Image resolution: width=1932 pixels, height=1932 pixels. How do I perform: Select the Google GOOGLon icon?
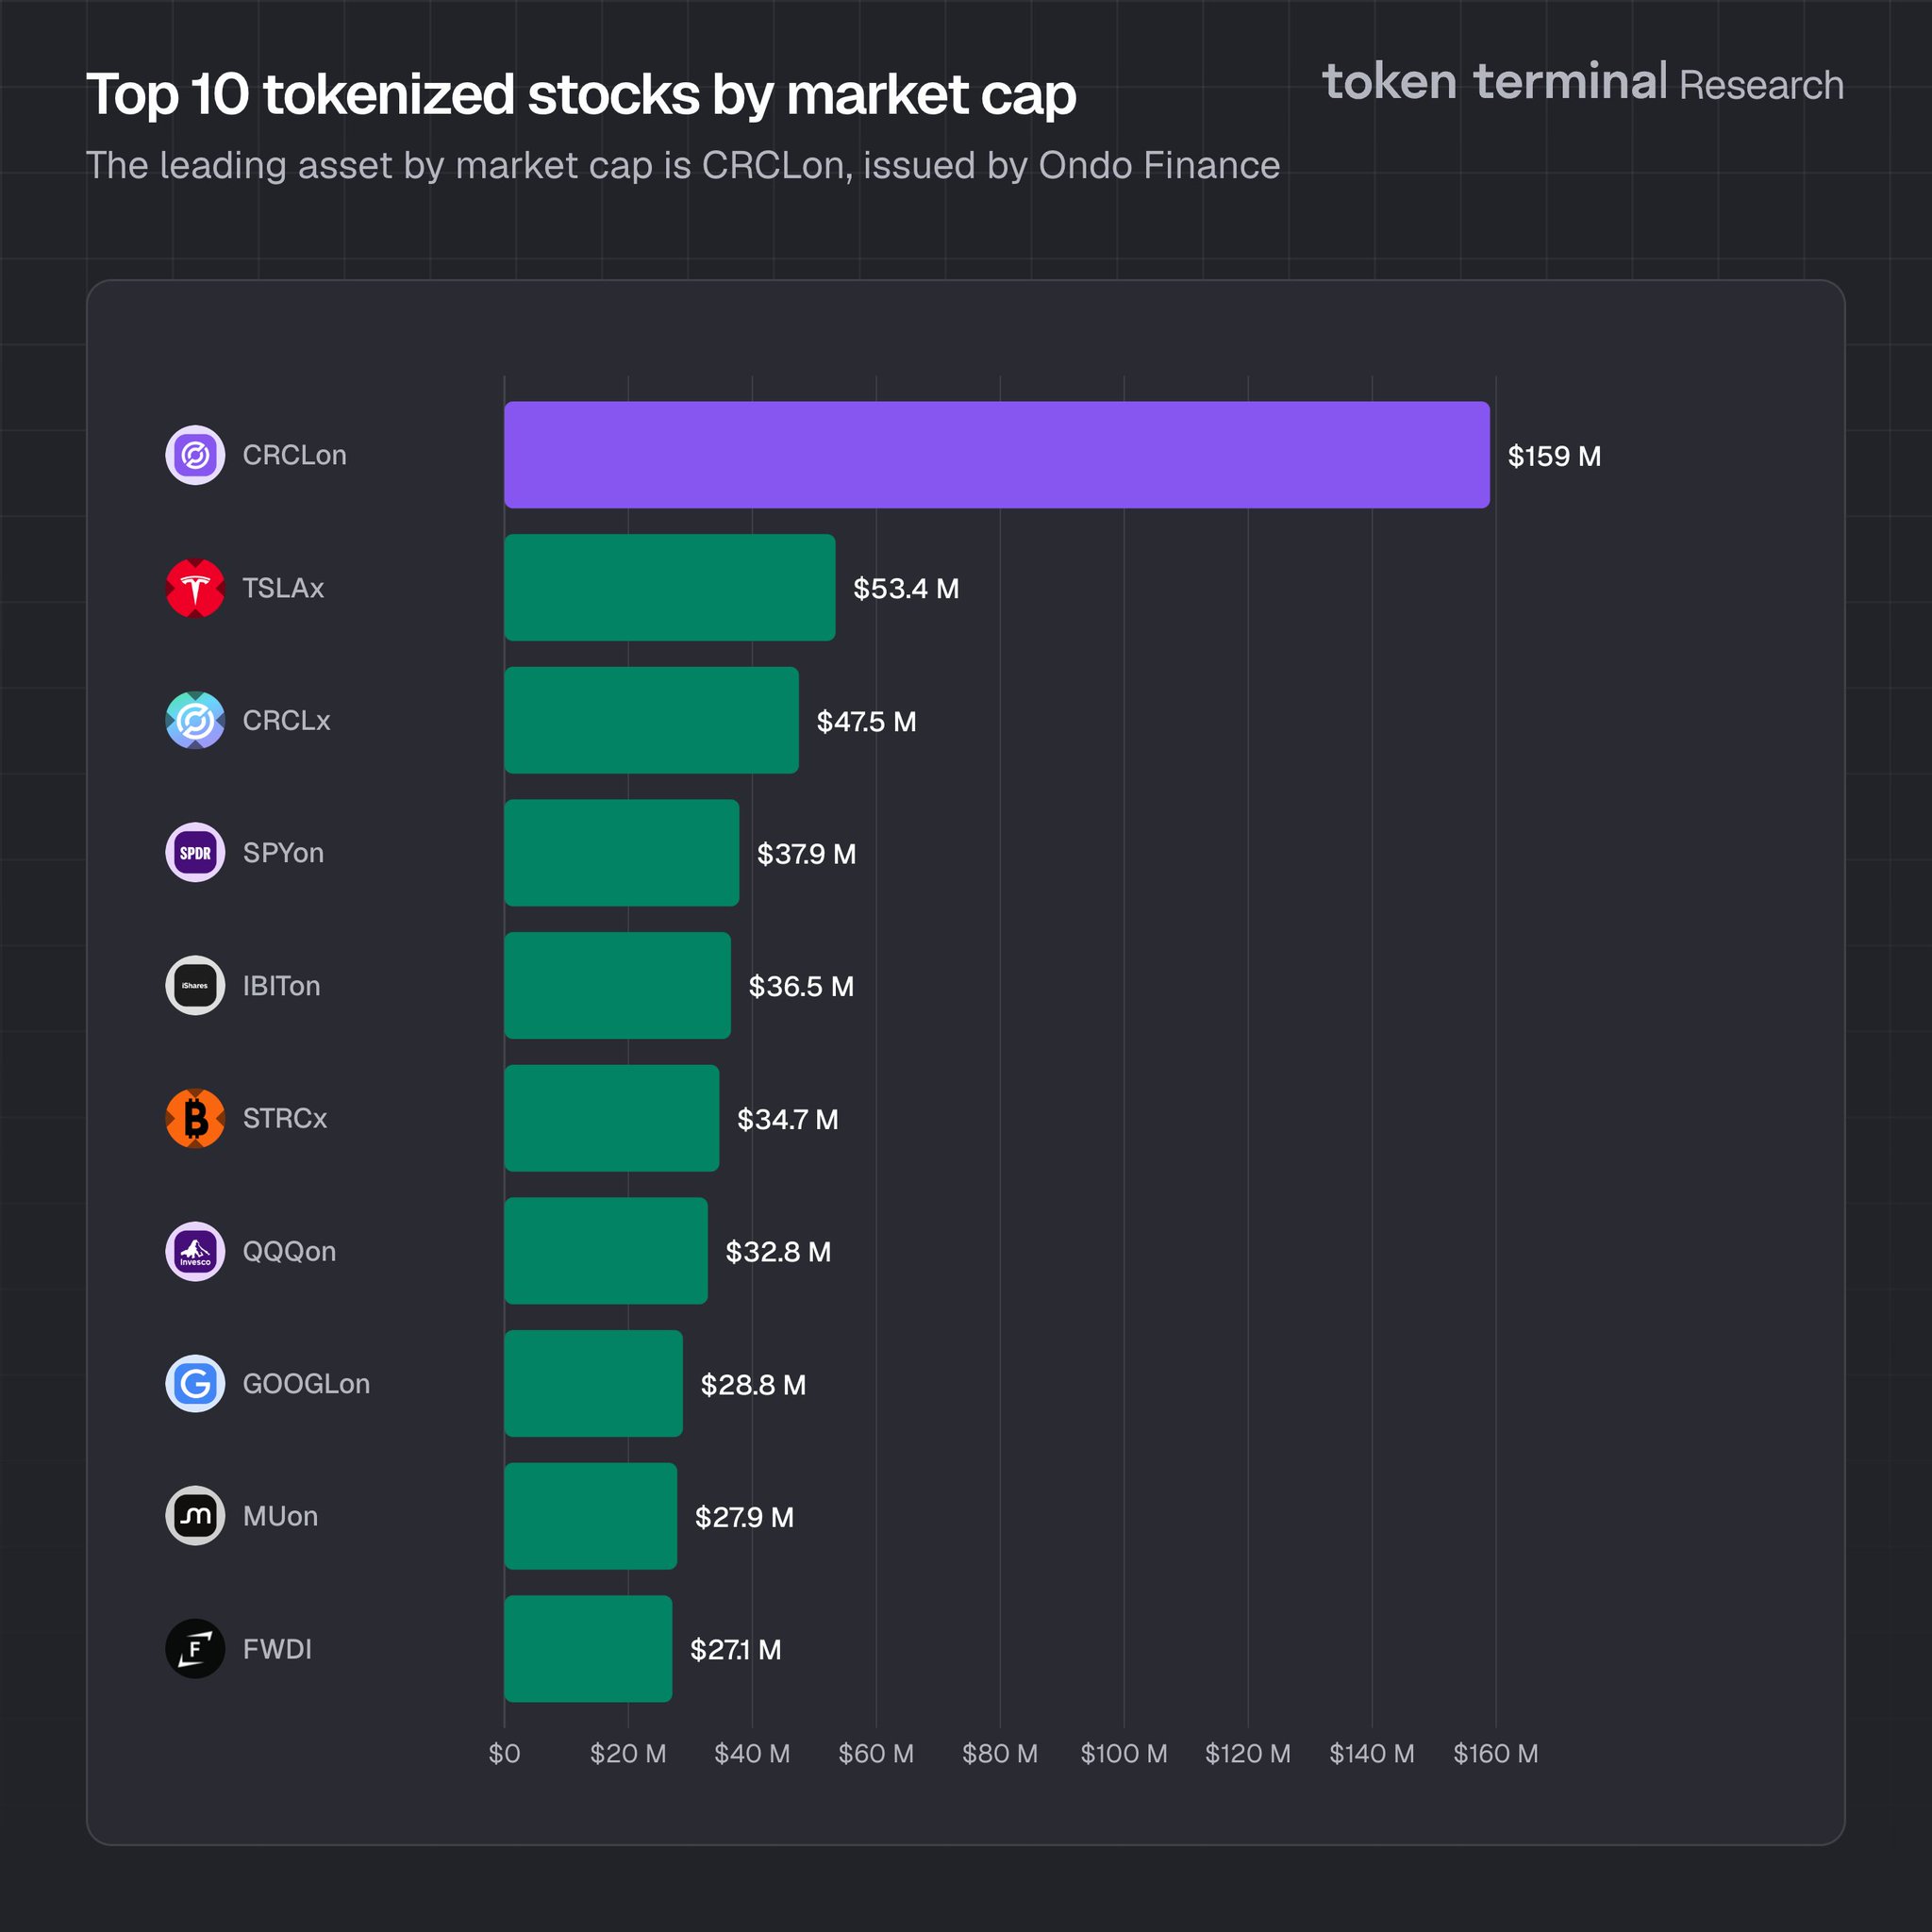(x=195, y=1384)
